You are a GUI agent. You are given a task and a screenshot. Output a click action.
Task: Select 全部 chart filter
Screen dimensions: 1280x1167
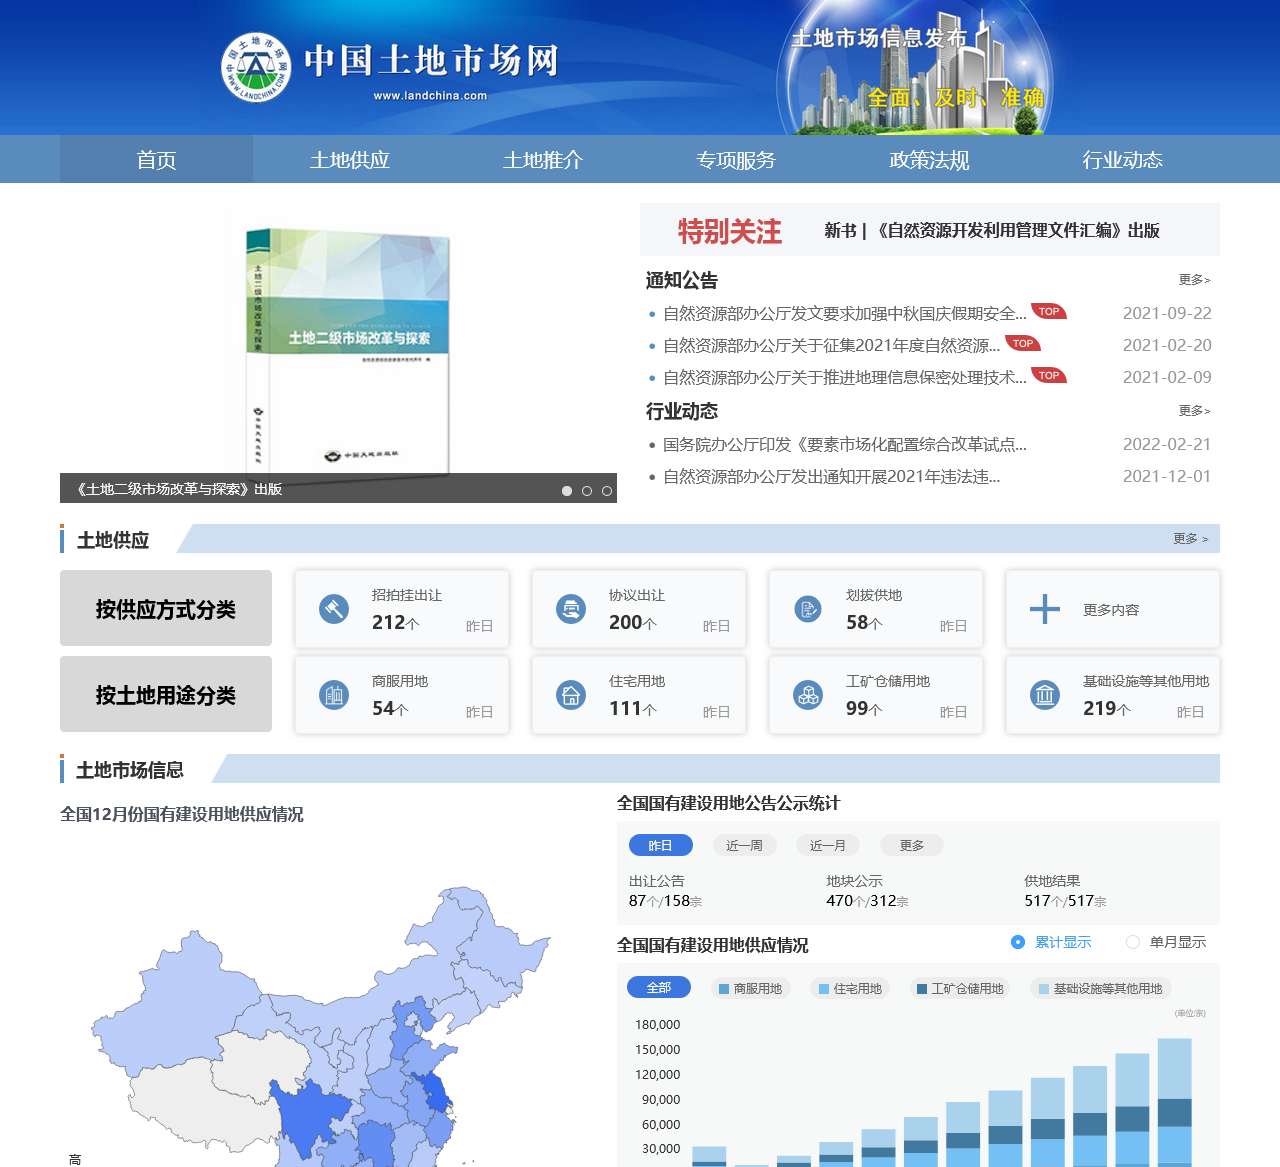(x=659, y=988)
